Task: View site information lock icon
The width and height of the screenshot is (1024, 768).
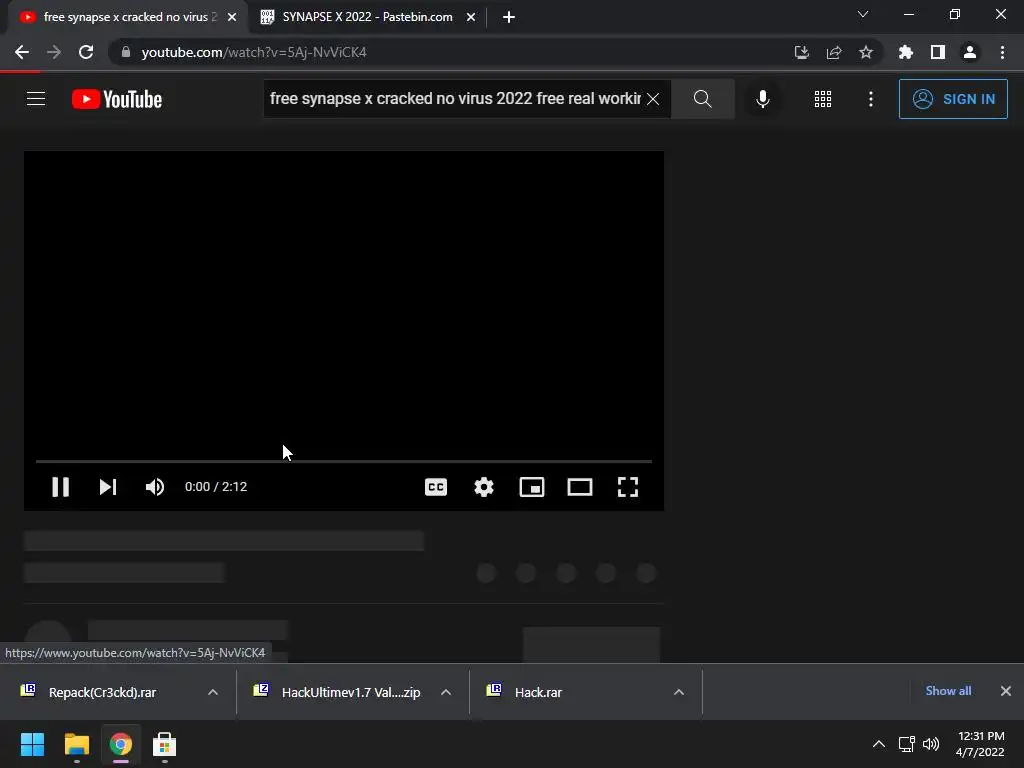Action: 126,52
